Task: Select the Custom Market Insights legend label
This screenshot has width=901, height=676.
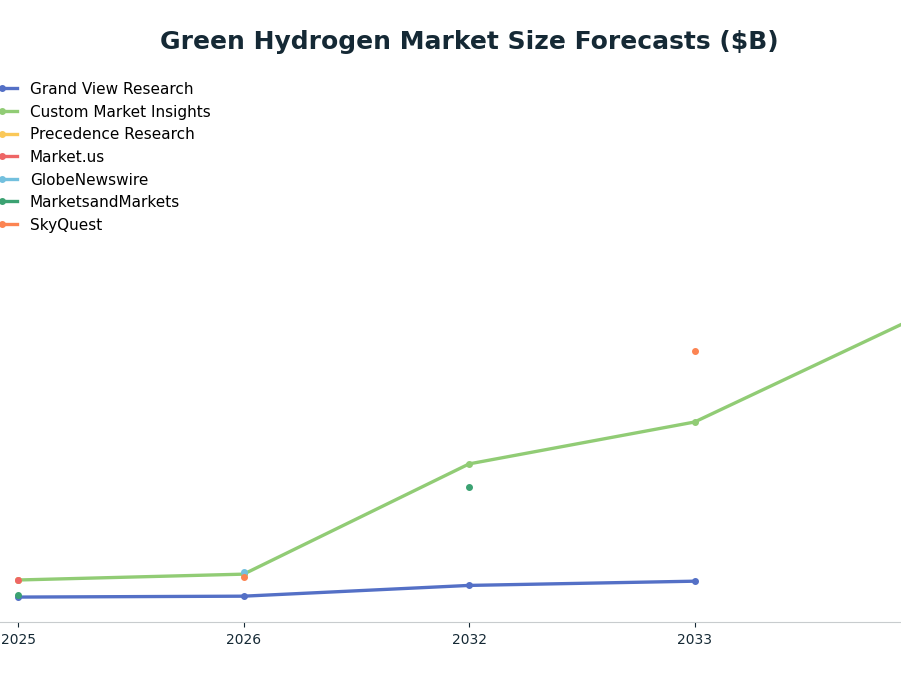Action: pos(120,112)
